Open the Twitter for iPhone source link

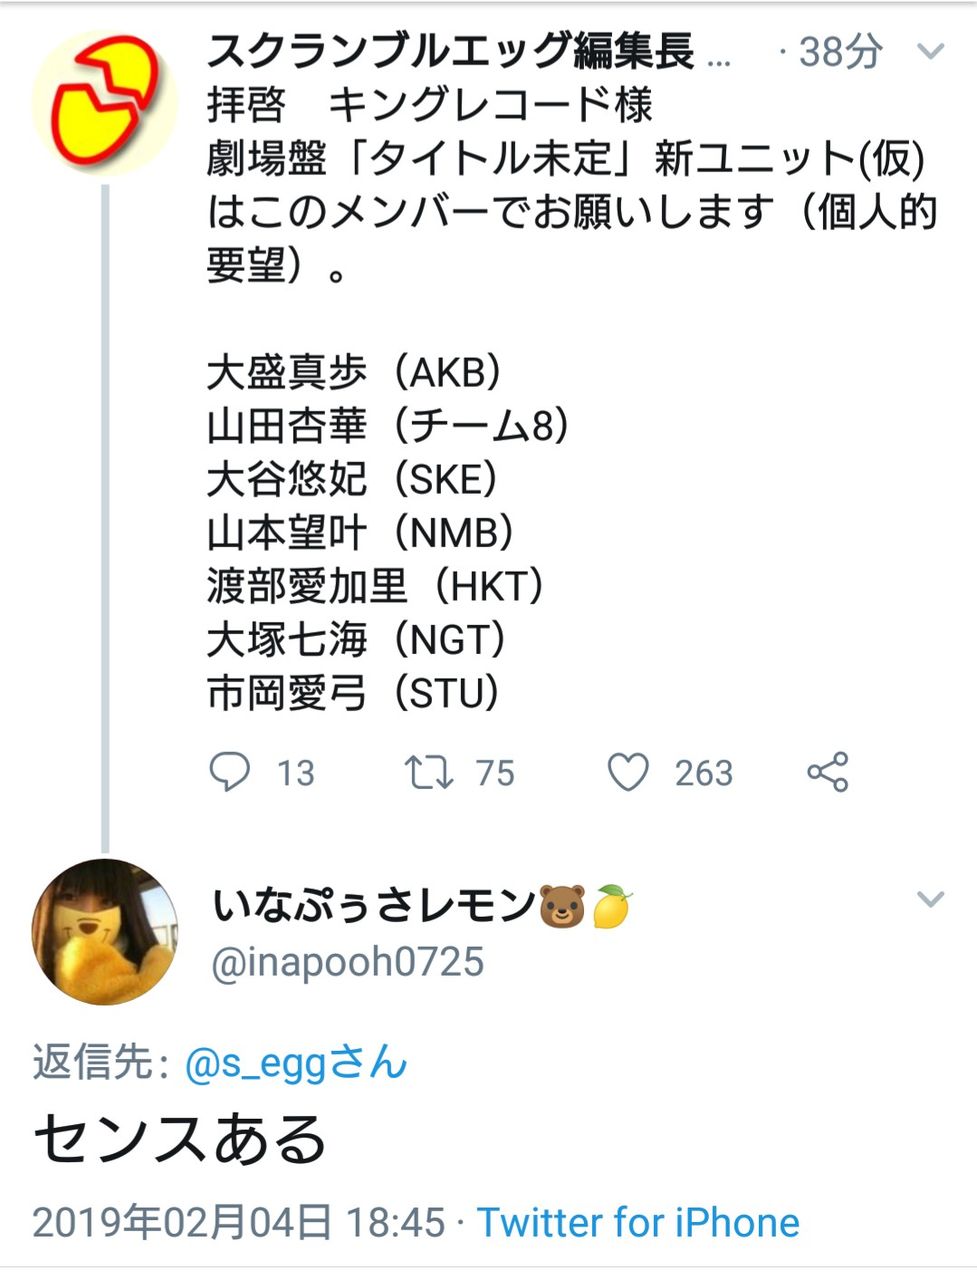pyautogui.click(x=638, y=1222)
